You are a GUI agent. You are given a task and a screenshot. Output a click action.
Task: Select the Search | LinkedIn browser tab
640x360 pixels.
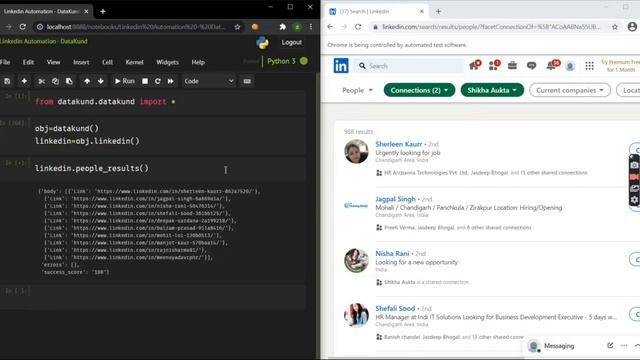click(376, 11)
